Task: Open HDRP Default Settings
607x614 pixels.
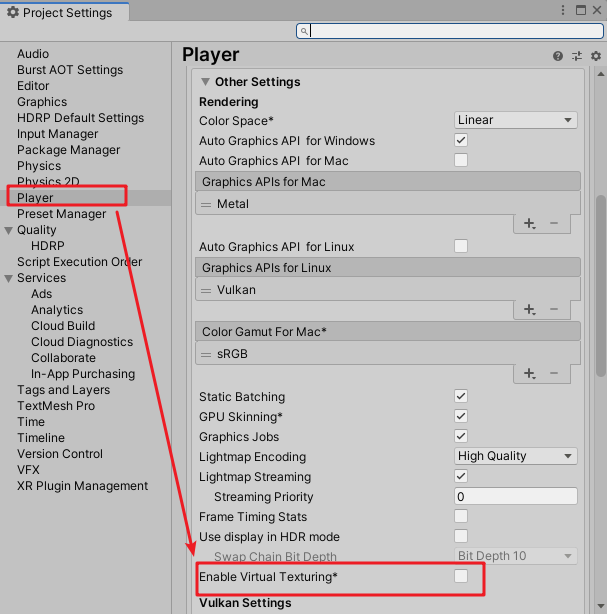Action: [80, 118]
